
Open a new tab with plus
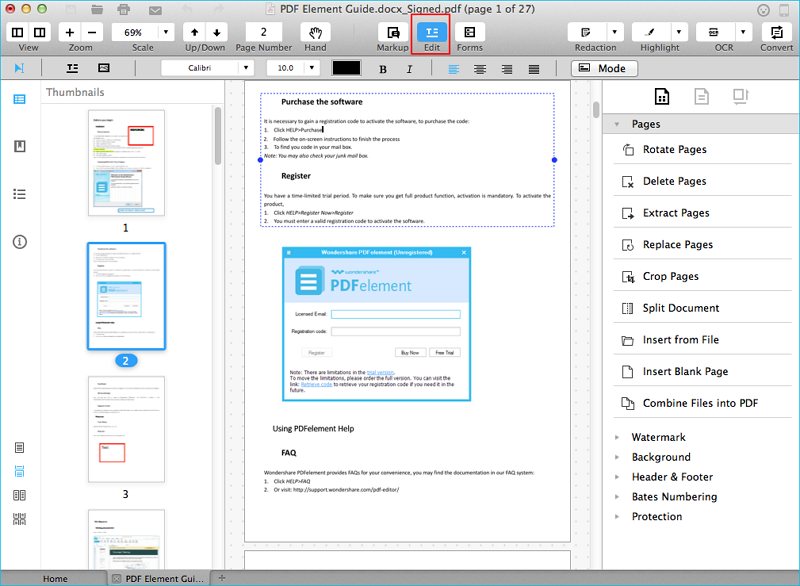click(221, 578)
